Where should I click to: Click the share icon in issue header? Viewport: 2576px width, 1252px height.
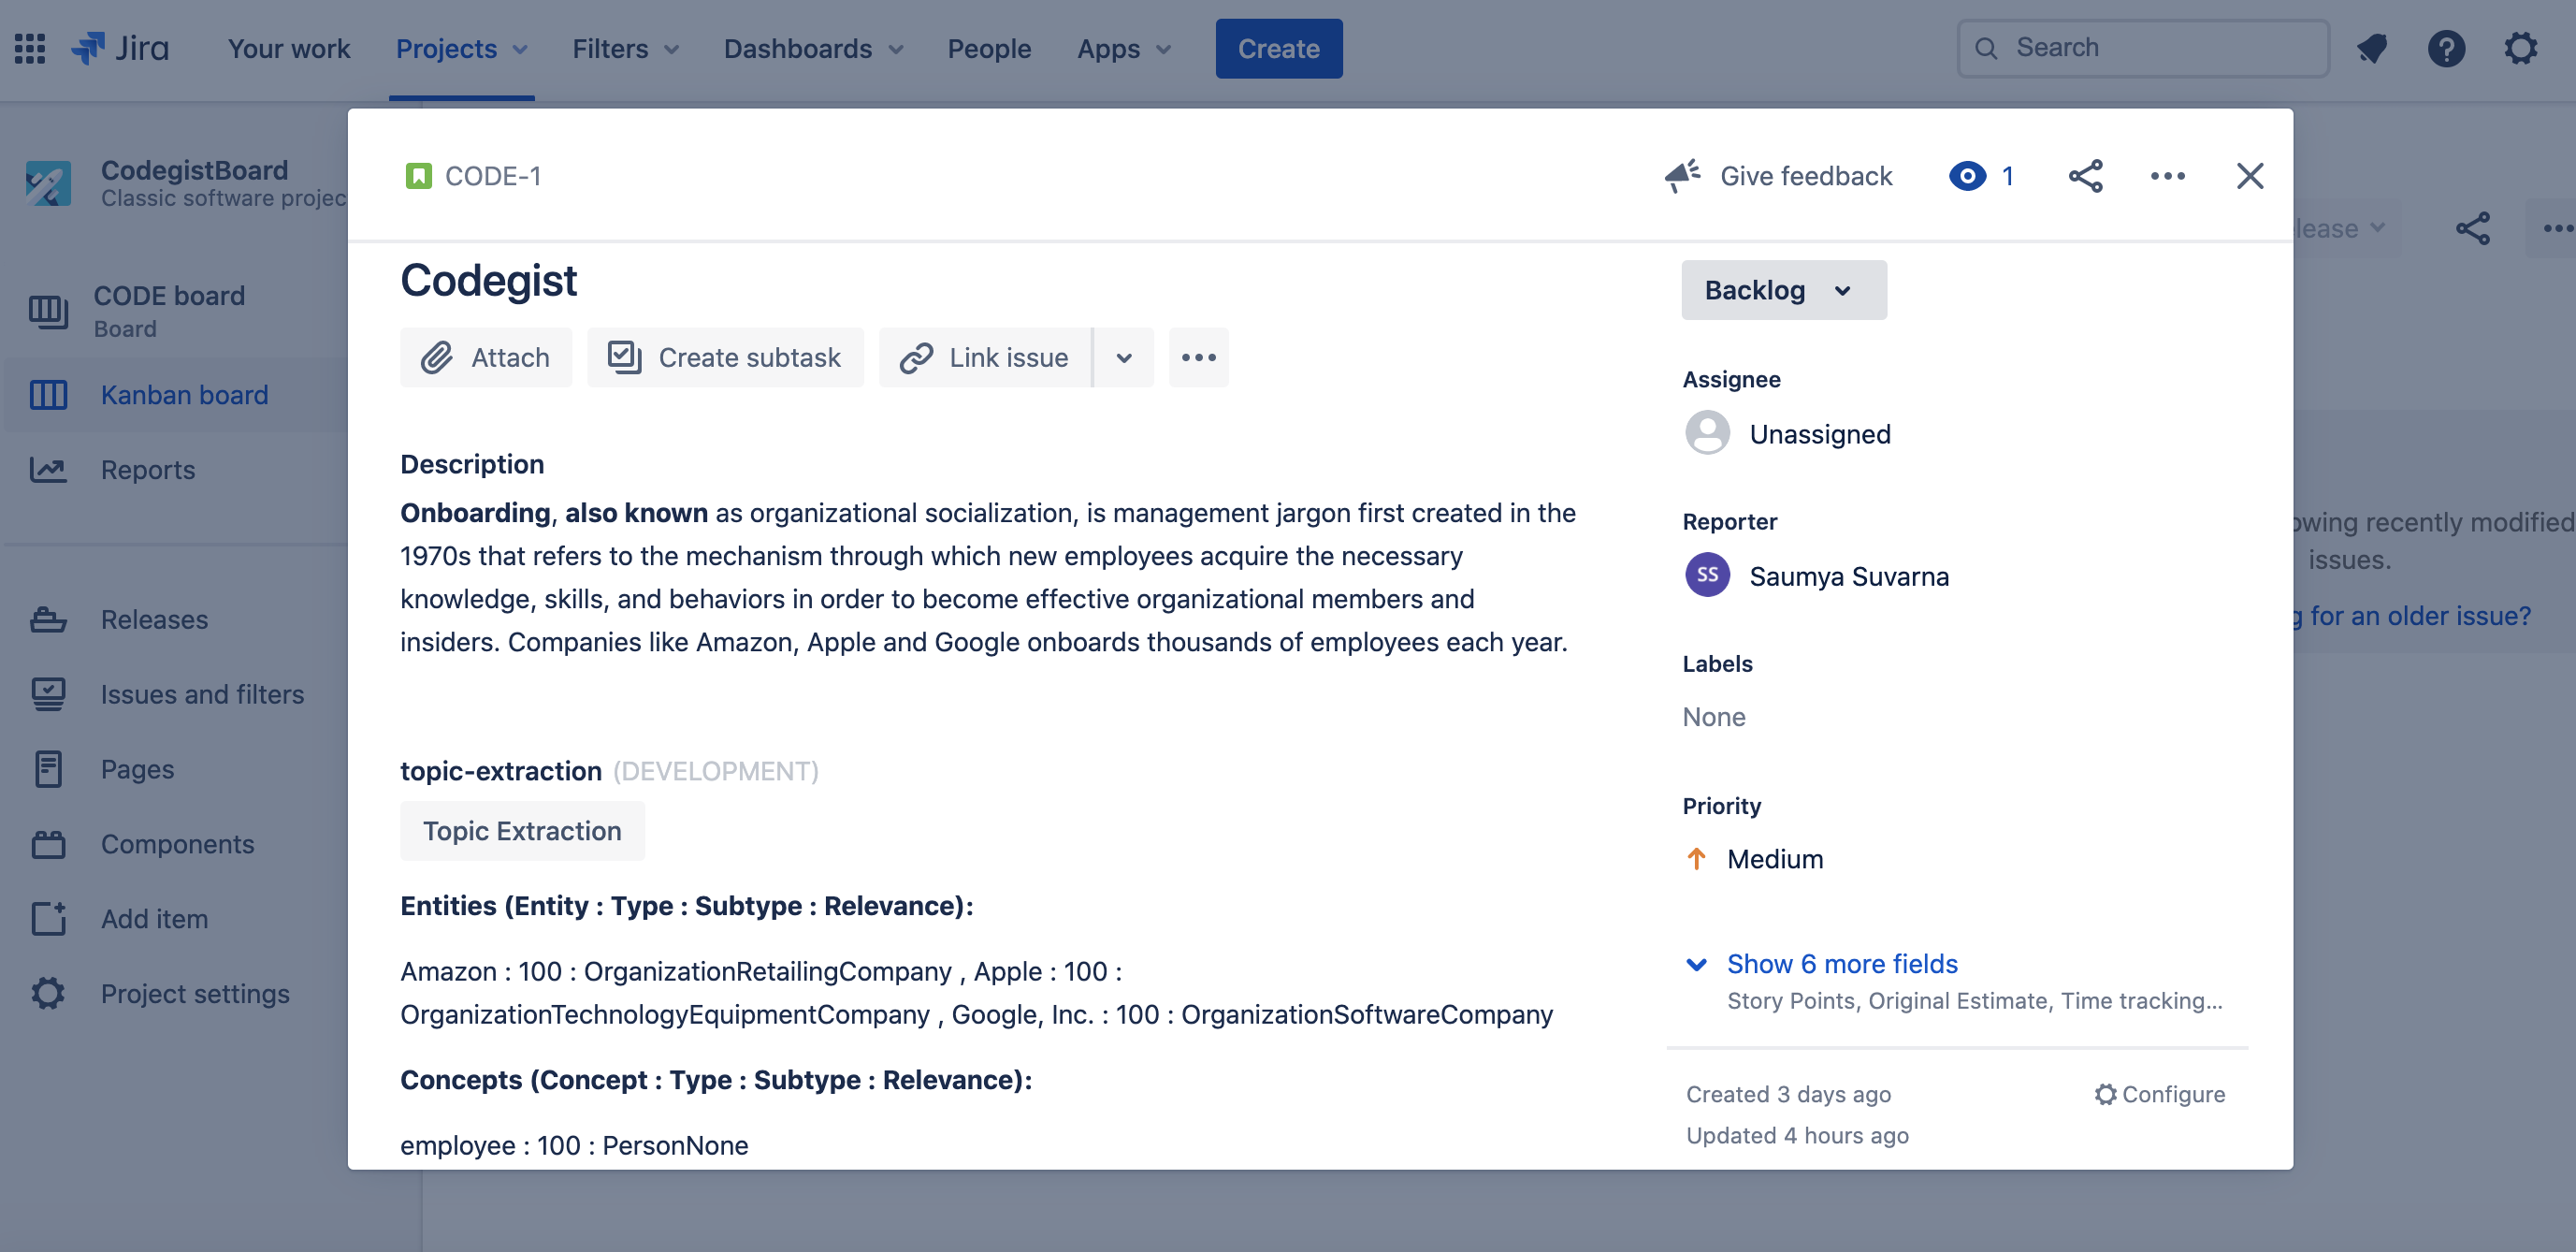click(x=2085, y=176)
